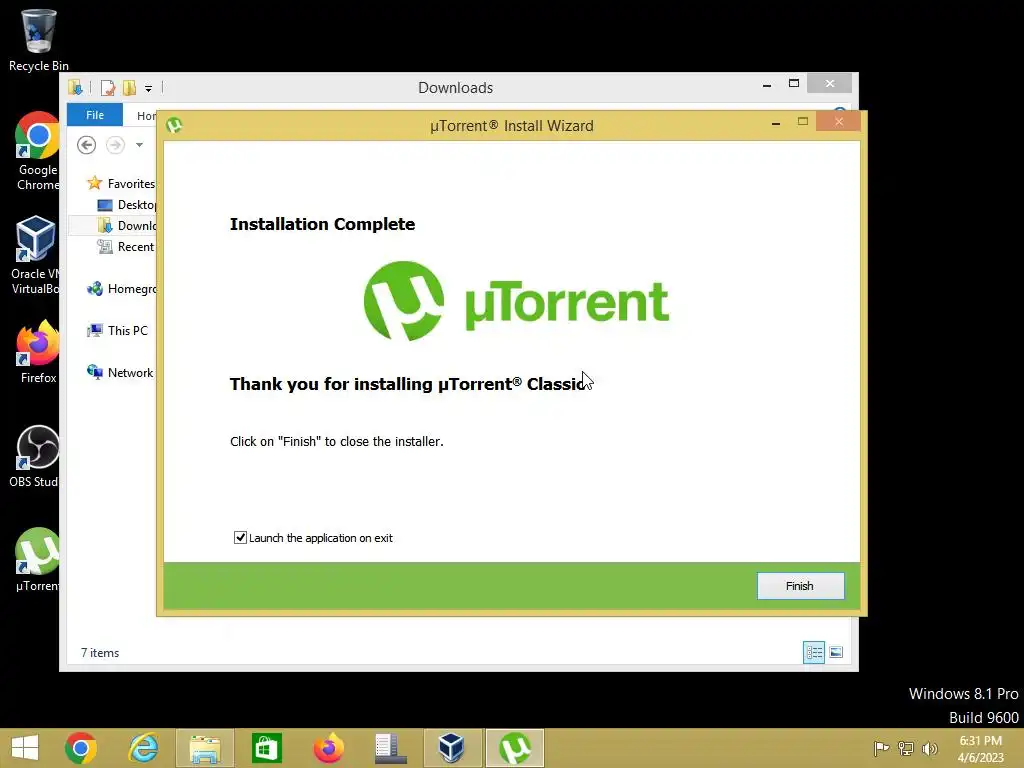Click the 7 items status bar text

(100, 652)
